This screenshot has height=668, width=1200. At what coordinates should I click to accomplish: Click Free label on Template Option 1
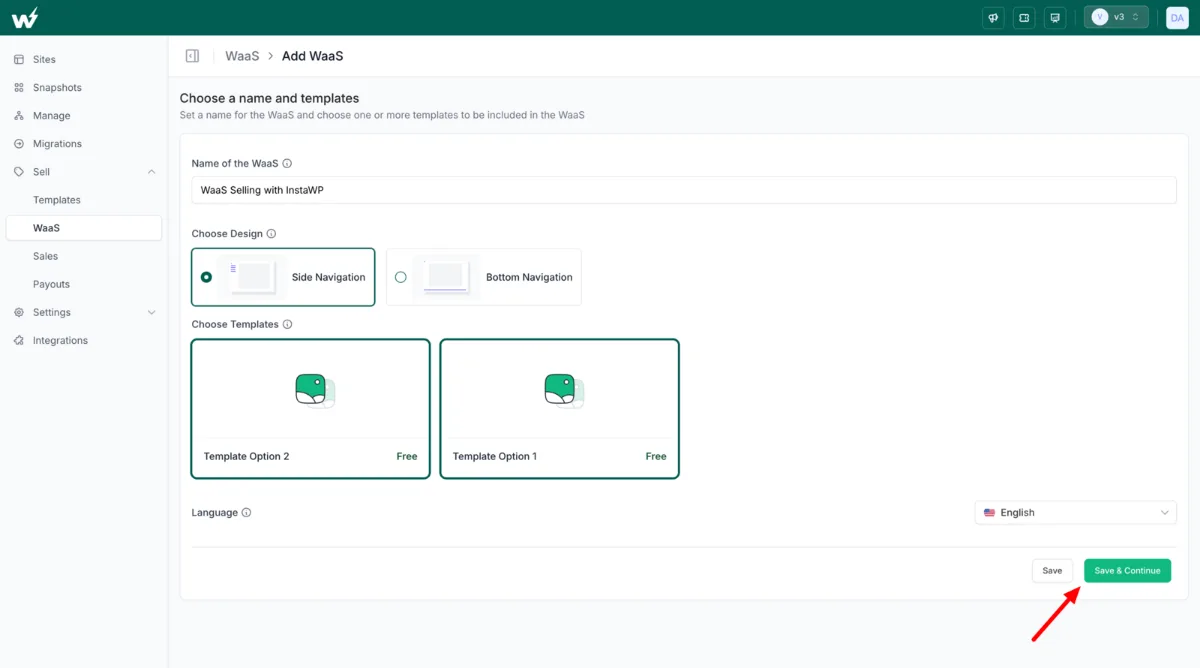point(656,456)
